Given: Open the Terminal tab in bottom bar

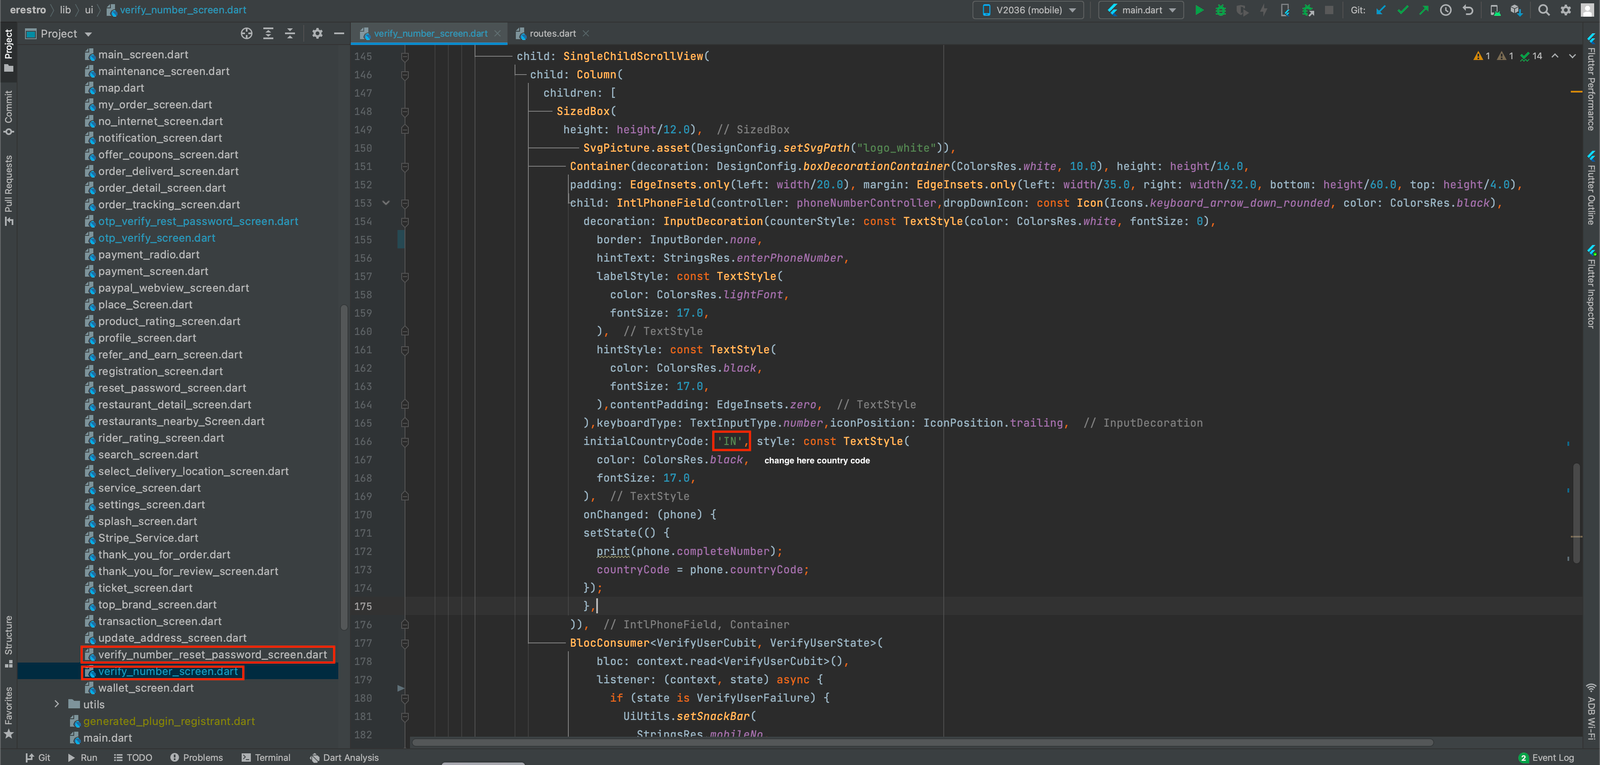Looking at the screenshot, I should [x=265, y=758].
